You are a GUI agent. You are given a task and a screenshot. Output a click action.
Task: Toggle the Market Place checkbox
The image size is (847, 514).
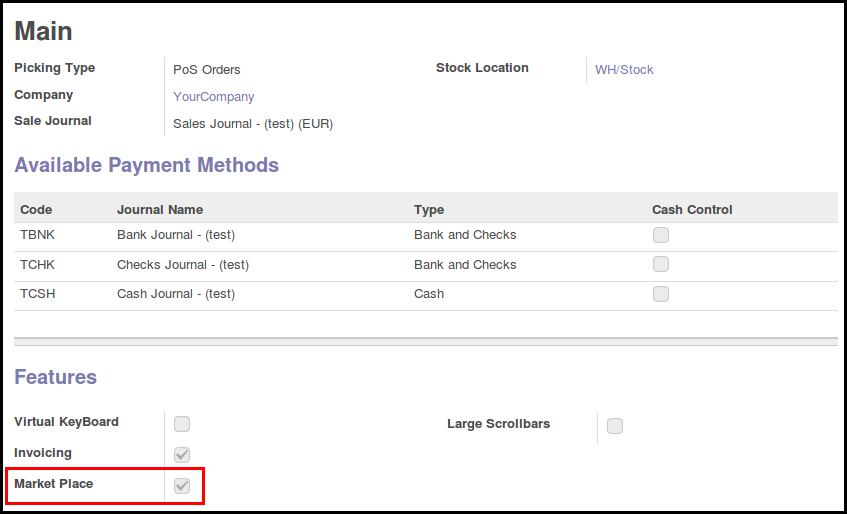coord(182,485)
